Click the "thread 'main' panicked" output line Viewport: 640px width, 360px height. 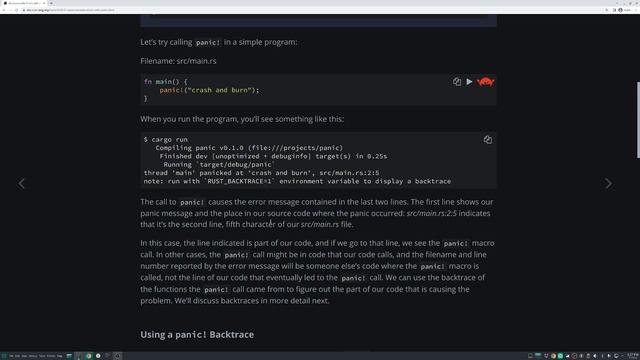(261, 173)
